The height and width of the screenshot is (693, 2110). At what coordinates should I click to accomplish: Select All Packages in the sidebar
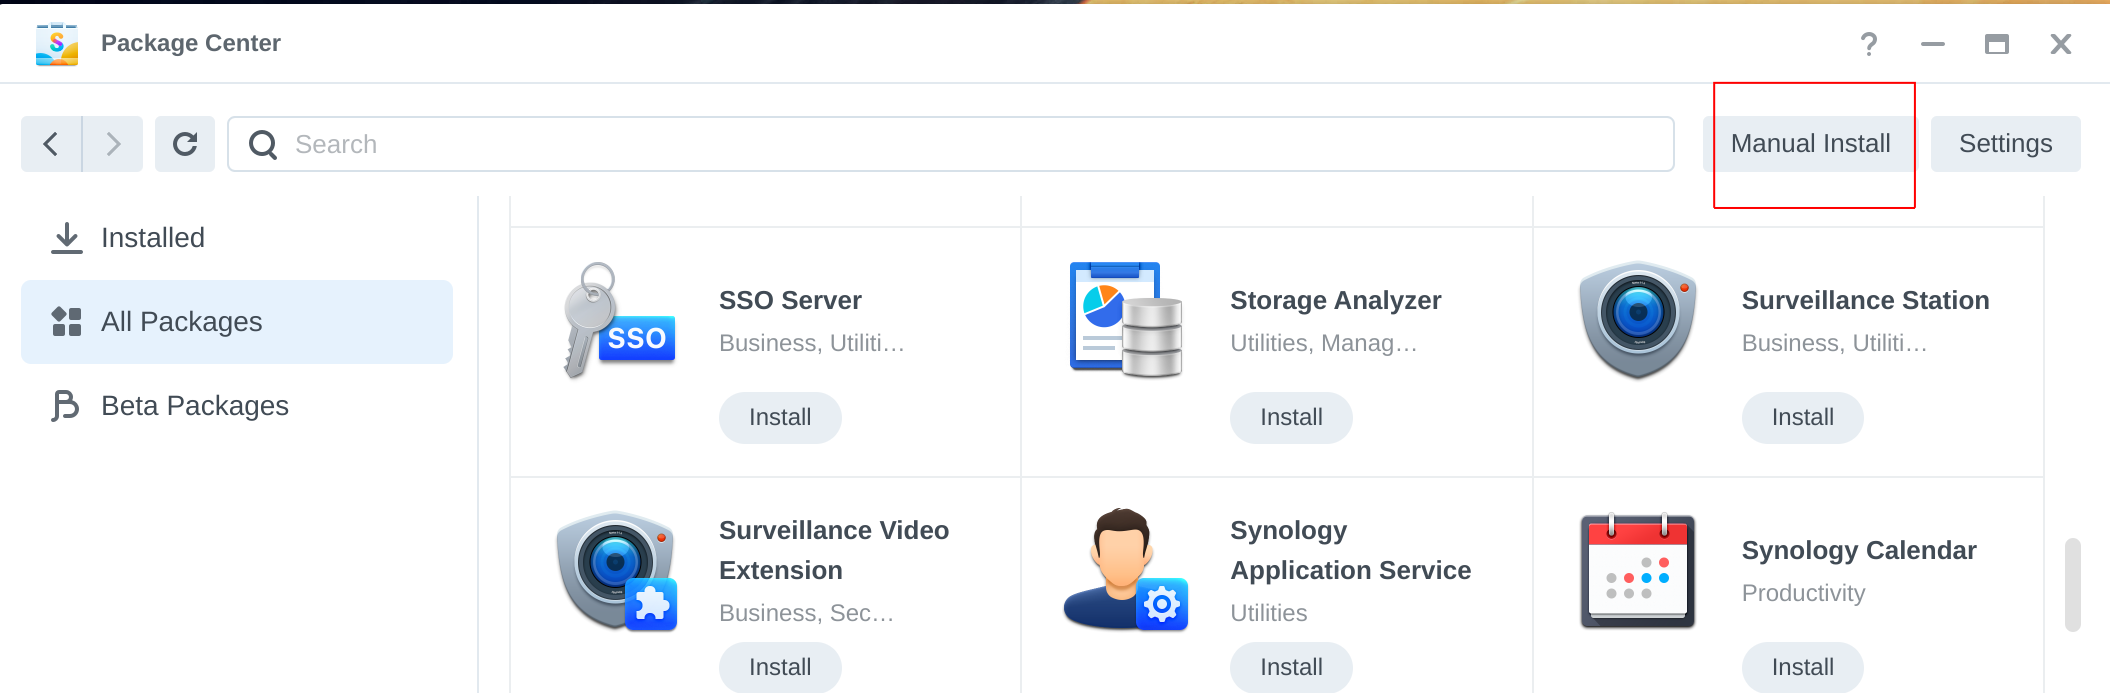tap(237, 322)
